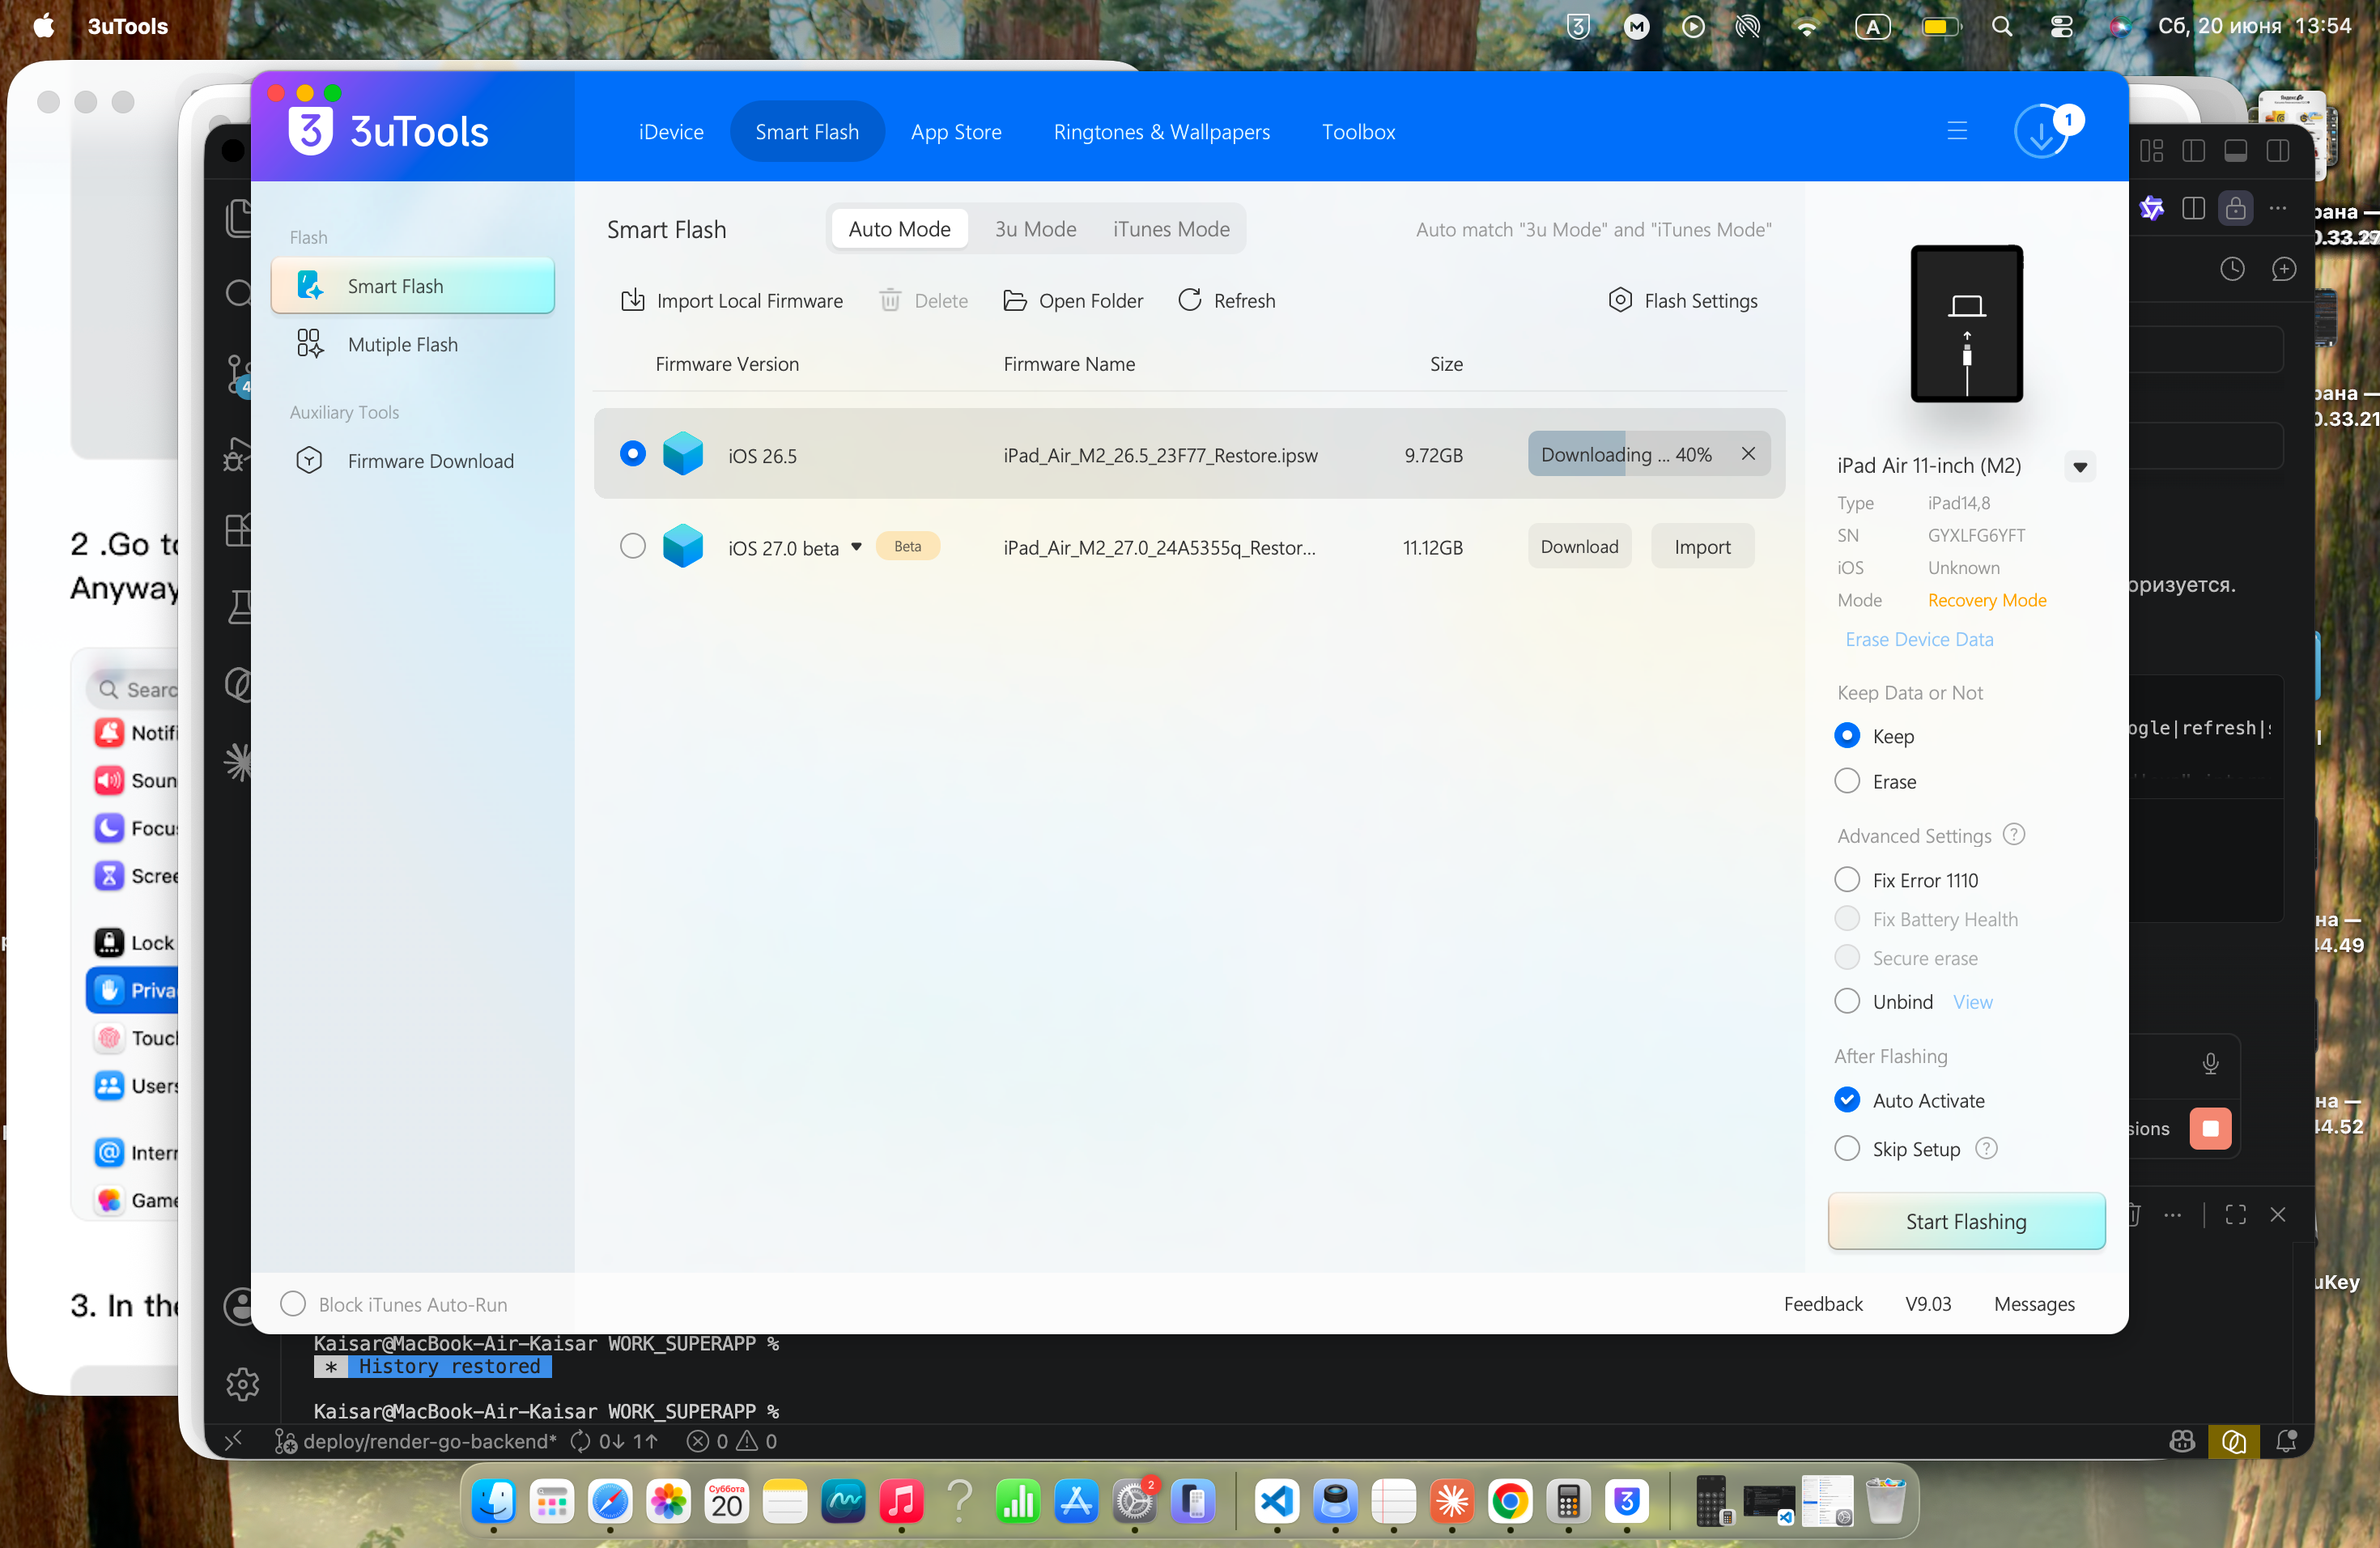Switch to 3u Mode

(1035, 229)
